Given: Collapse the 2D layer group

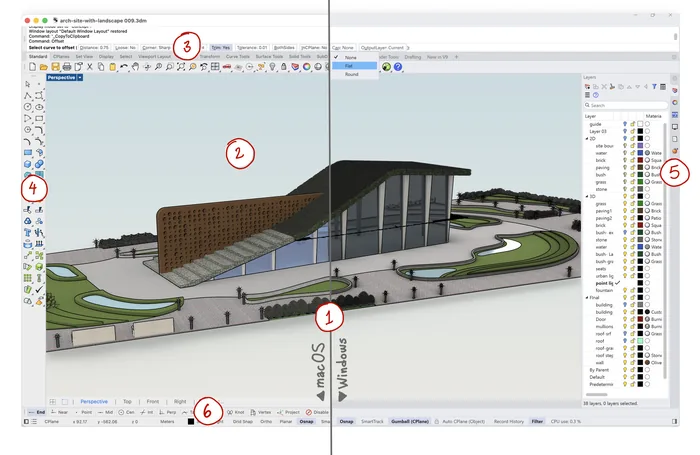Looking at the screenshot, I should click(x=587, y=138).
